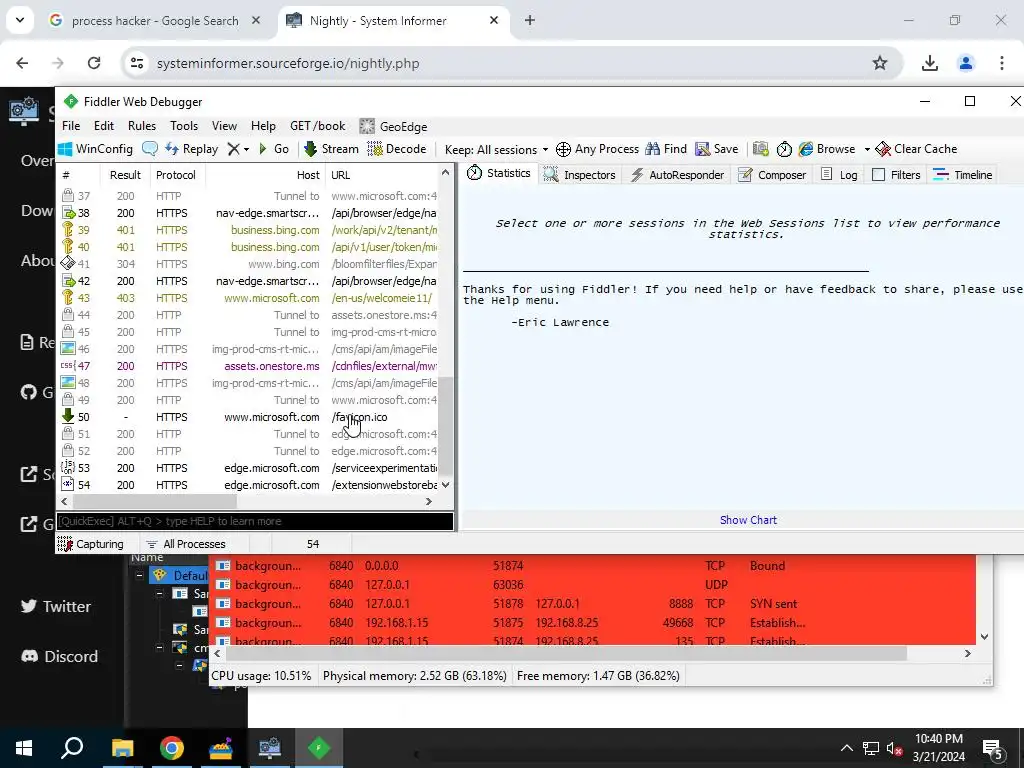Collapse the Default tree node
Screen dimensions: 1024x768
click(x=139, y=575)
